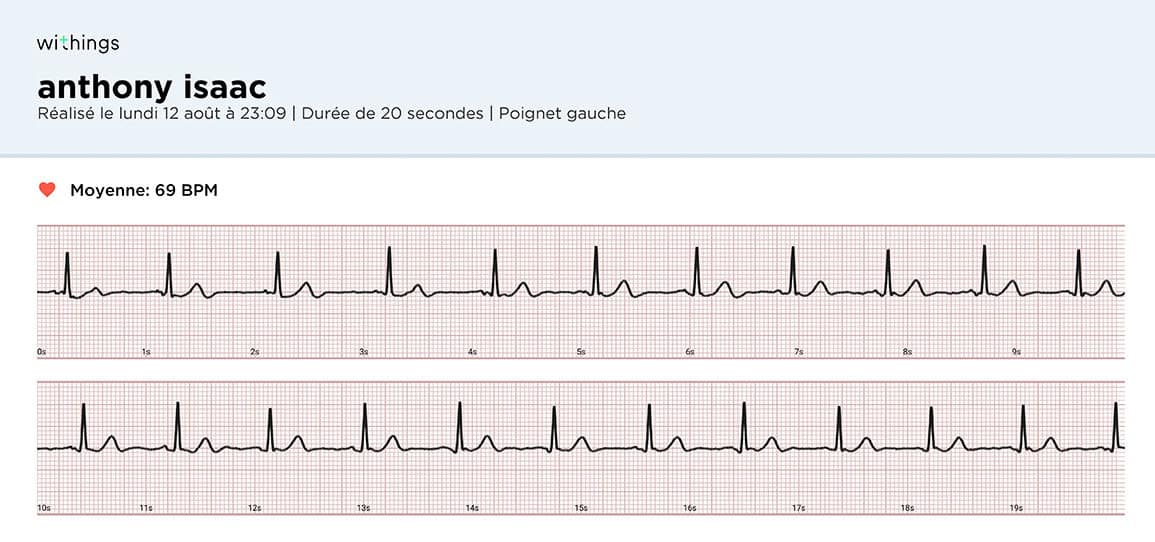
Task: Click the 12s time marker
Action: [254, 509]
